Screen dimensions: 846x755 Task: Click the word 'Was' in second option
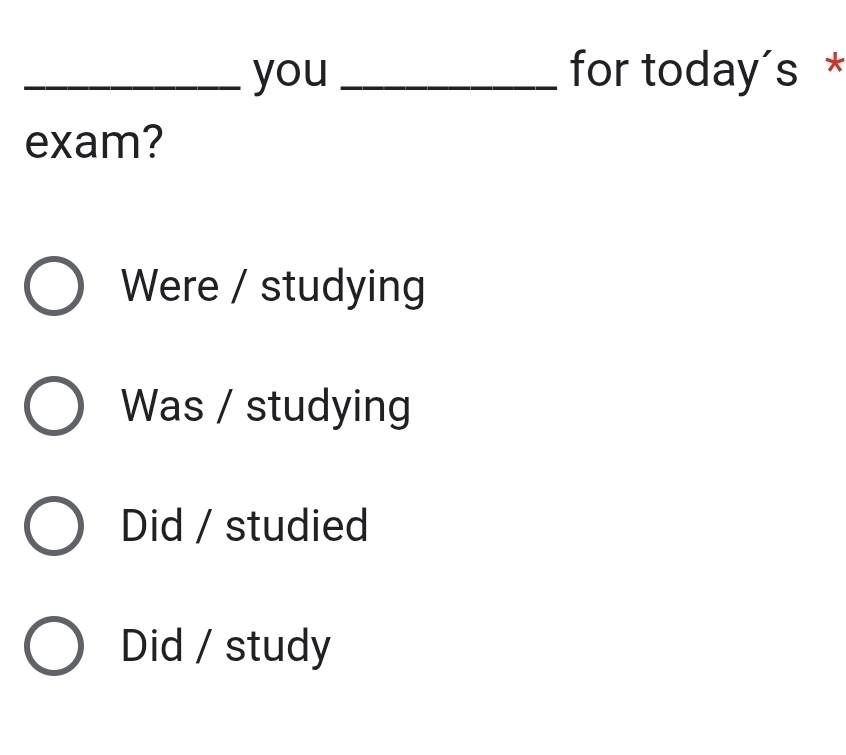(x=162, y=406)
